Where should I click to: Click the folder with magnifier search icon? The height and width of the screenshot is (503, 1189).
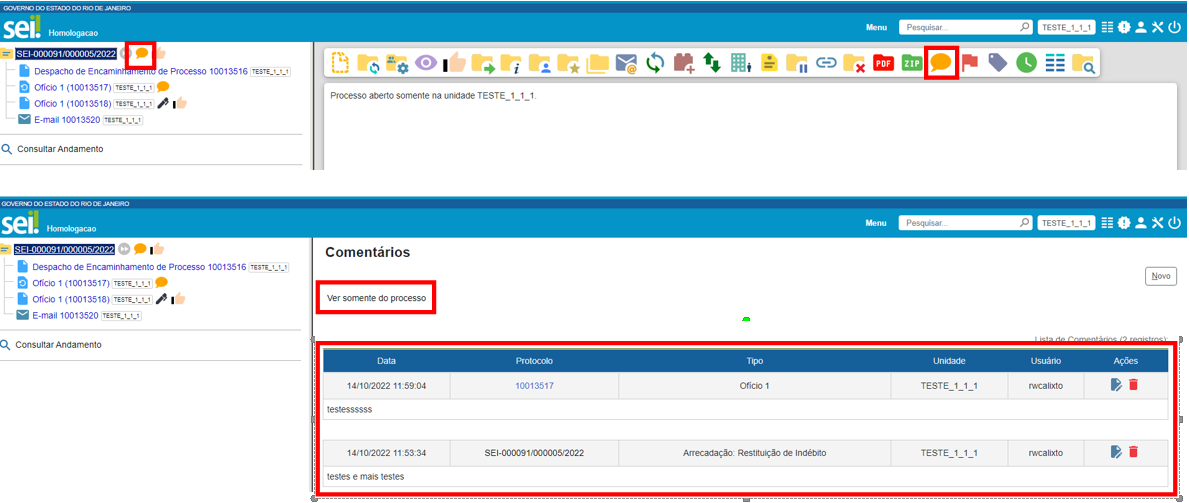[x=1083, y=63]
